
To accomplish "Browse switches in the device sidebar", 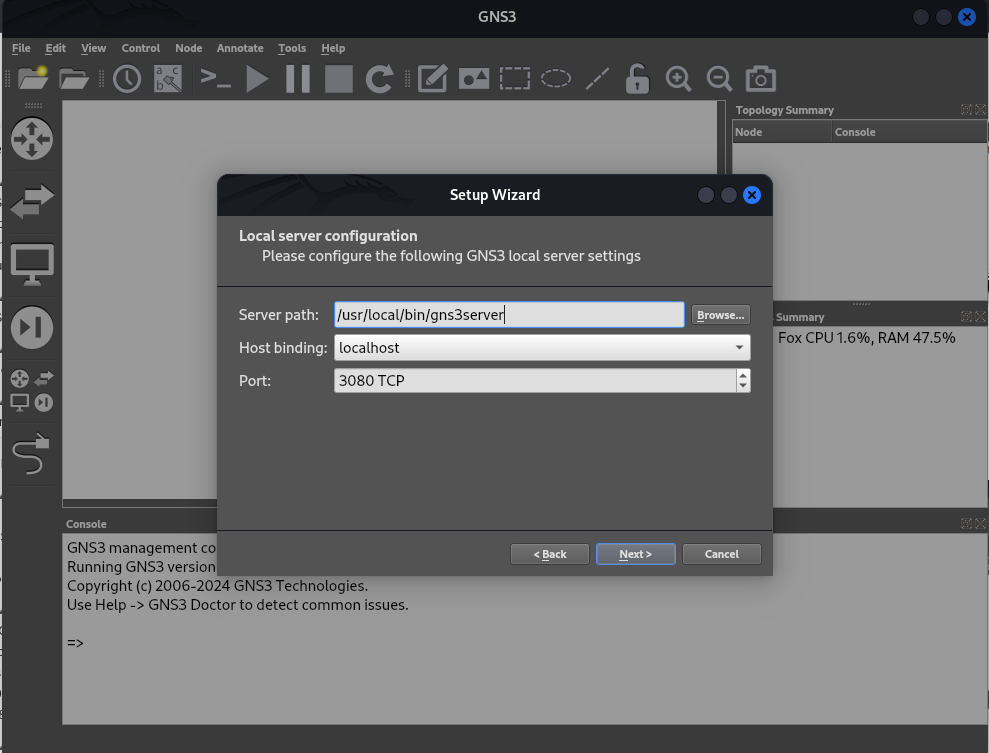I will [32, 201].
